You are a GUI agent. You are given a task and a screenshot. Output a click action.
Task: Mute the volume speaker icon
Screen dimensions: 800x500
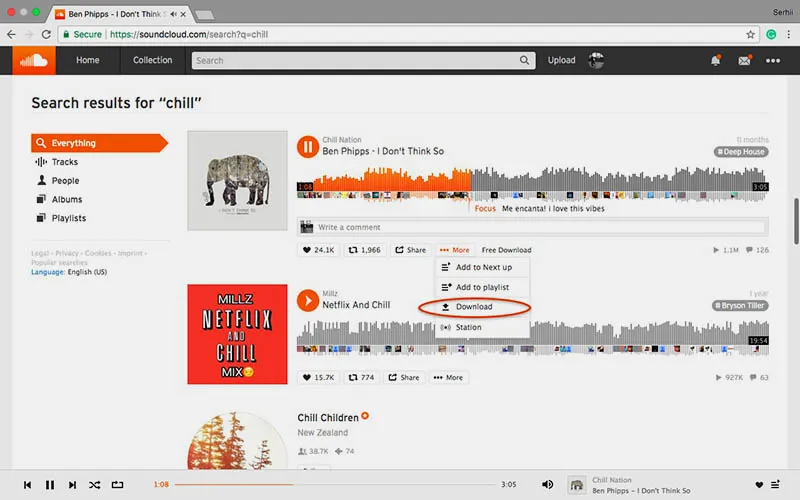[x=547, y=484]
